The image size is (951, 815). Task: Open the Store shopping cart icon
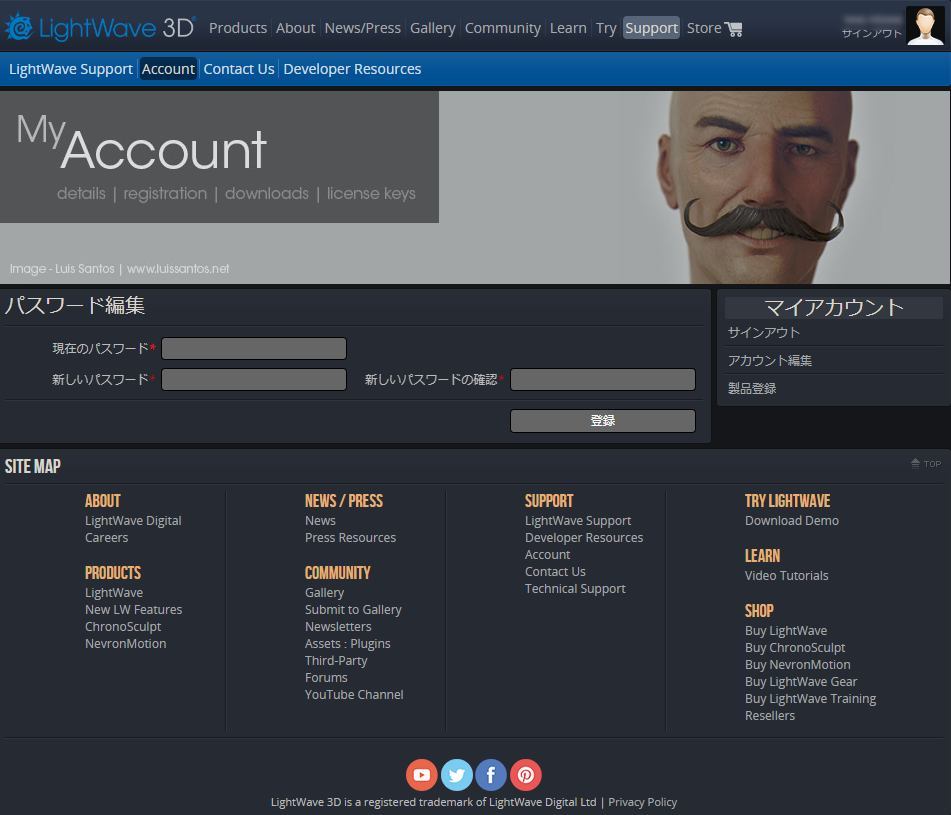pos(733,29)
